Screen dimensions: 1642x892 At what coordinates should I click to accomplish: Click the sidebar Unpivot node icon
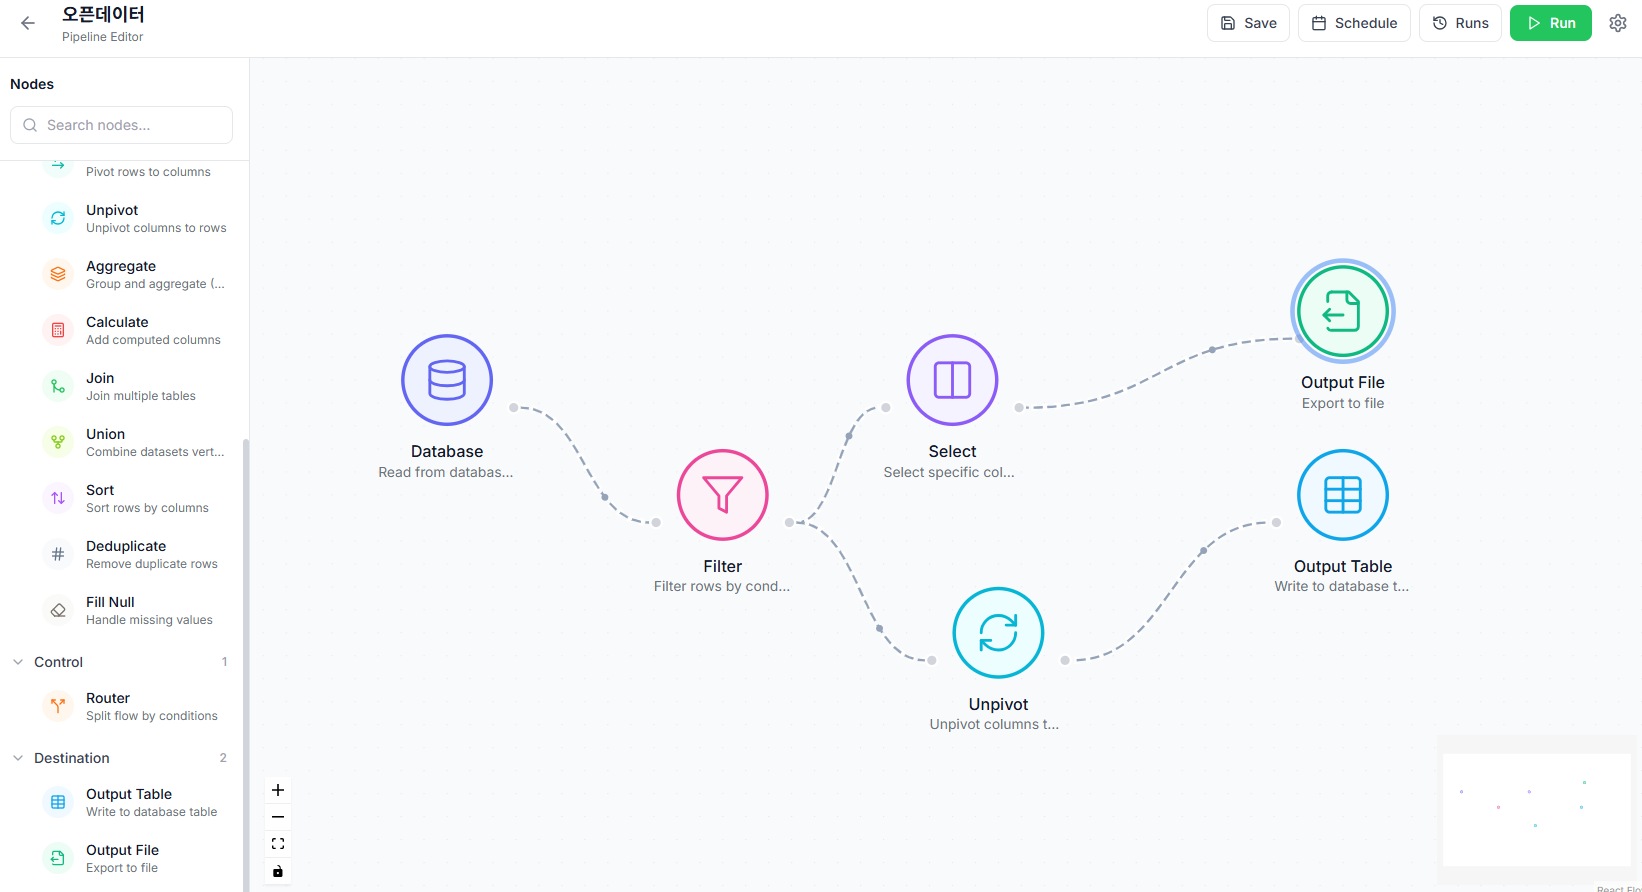pyautogui.click(x=58, y=218)
